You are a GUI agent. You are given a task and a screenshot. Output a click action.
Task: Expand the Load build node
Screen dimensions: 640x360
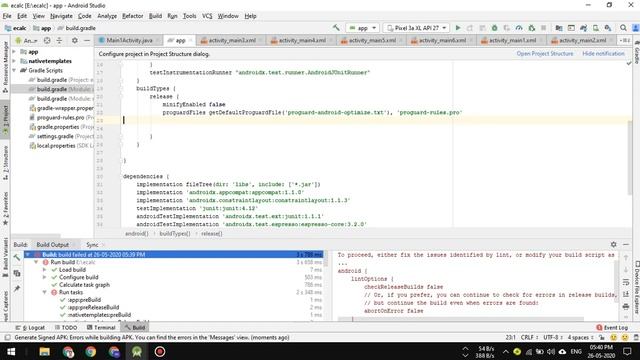pyautogui.click(x=44, y=270)
